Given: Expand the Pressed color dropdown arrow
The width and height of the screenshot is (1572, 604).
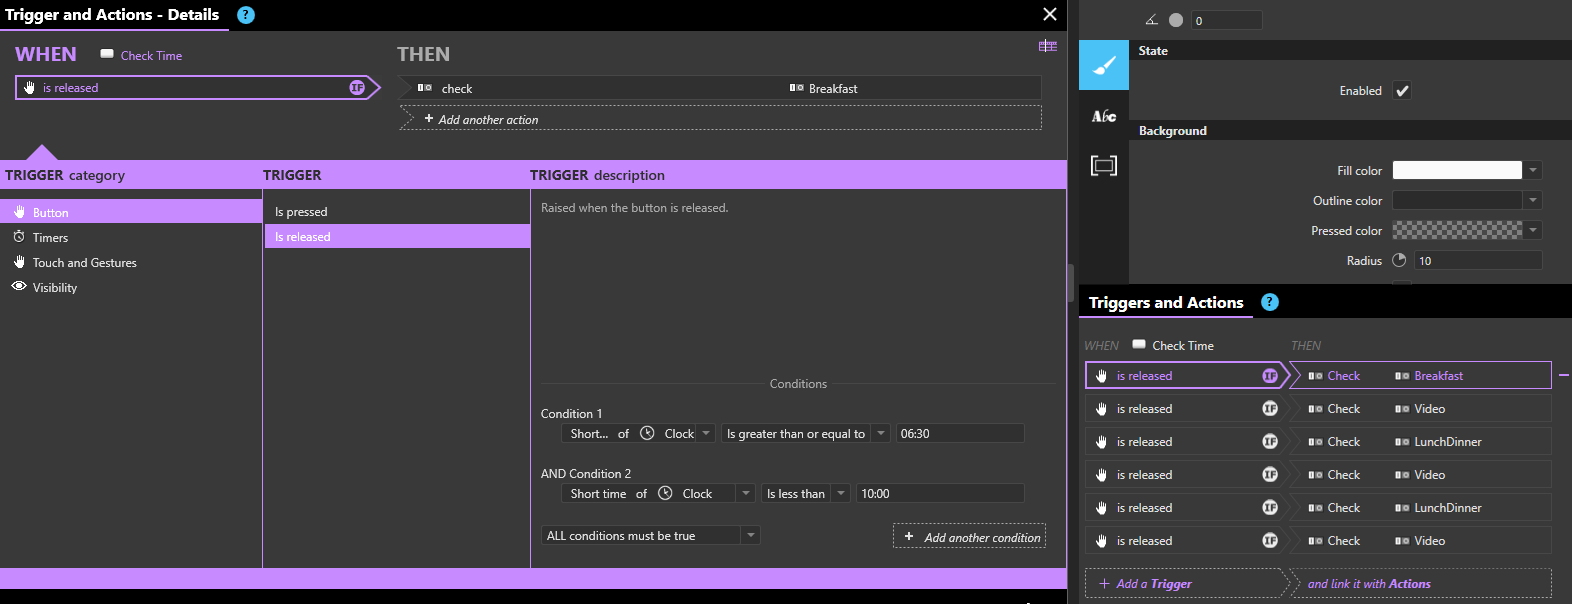Looking at the screenshot, I should pos(1533,230).
